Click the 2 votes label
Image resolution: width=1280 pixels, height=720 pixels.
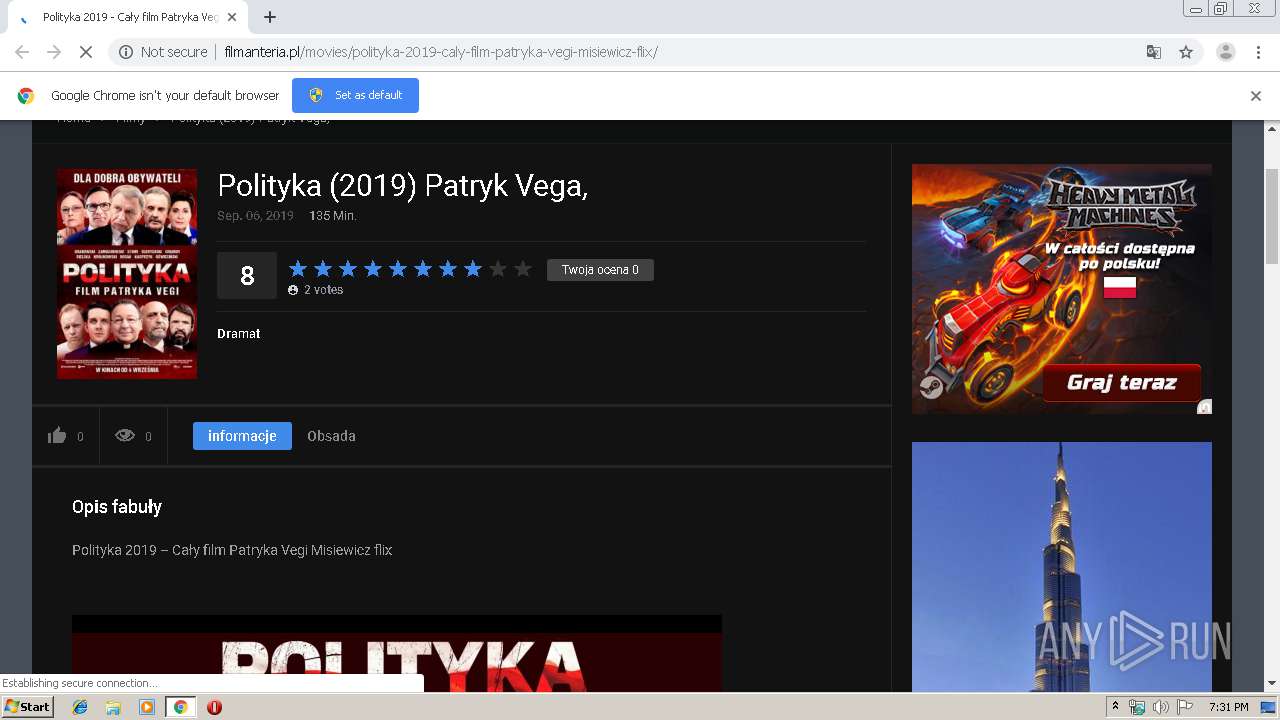coord(323,290)
